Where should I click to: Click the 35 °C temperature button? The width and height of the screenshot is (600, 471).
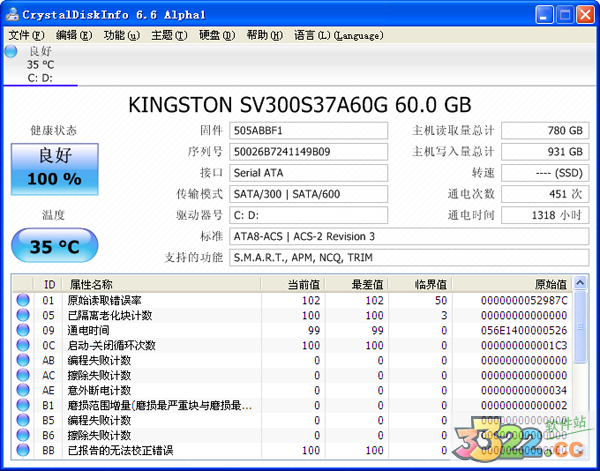tap(55, 245)
